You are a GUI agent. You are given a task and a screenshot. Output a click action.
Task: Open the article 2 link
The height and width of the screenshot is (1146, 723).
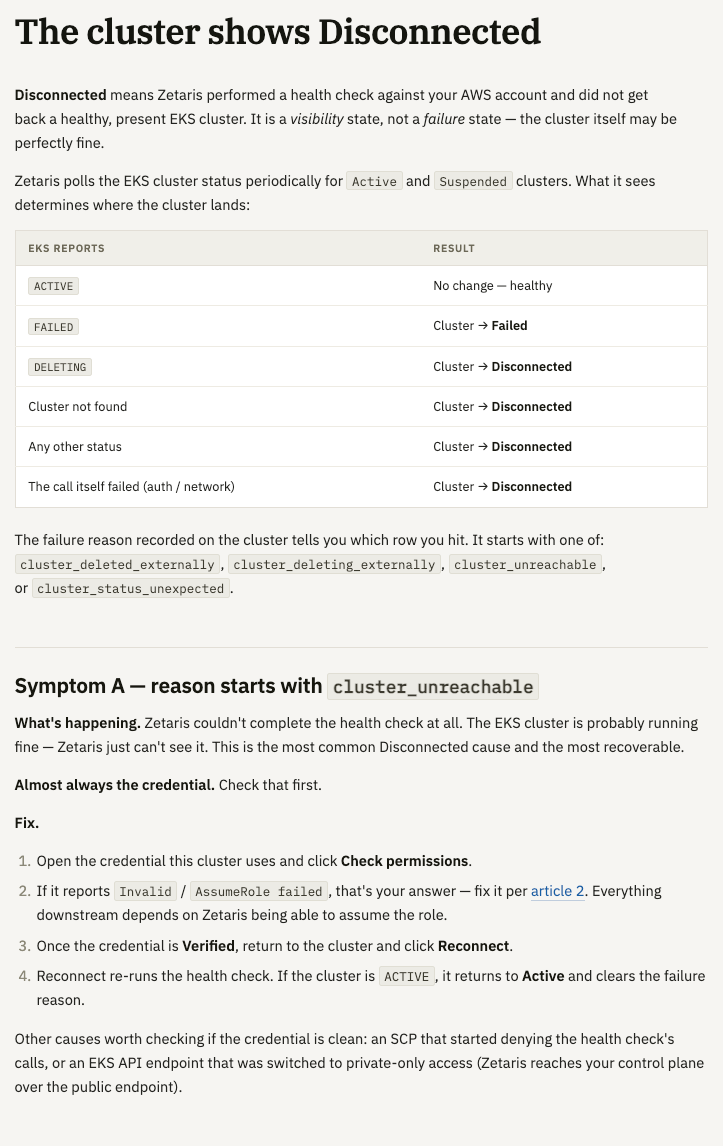(x=557, y=891)
